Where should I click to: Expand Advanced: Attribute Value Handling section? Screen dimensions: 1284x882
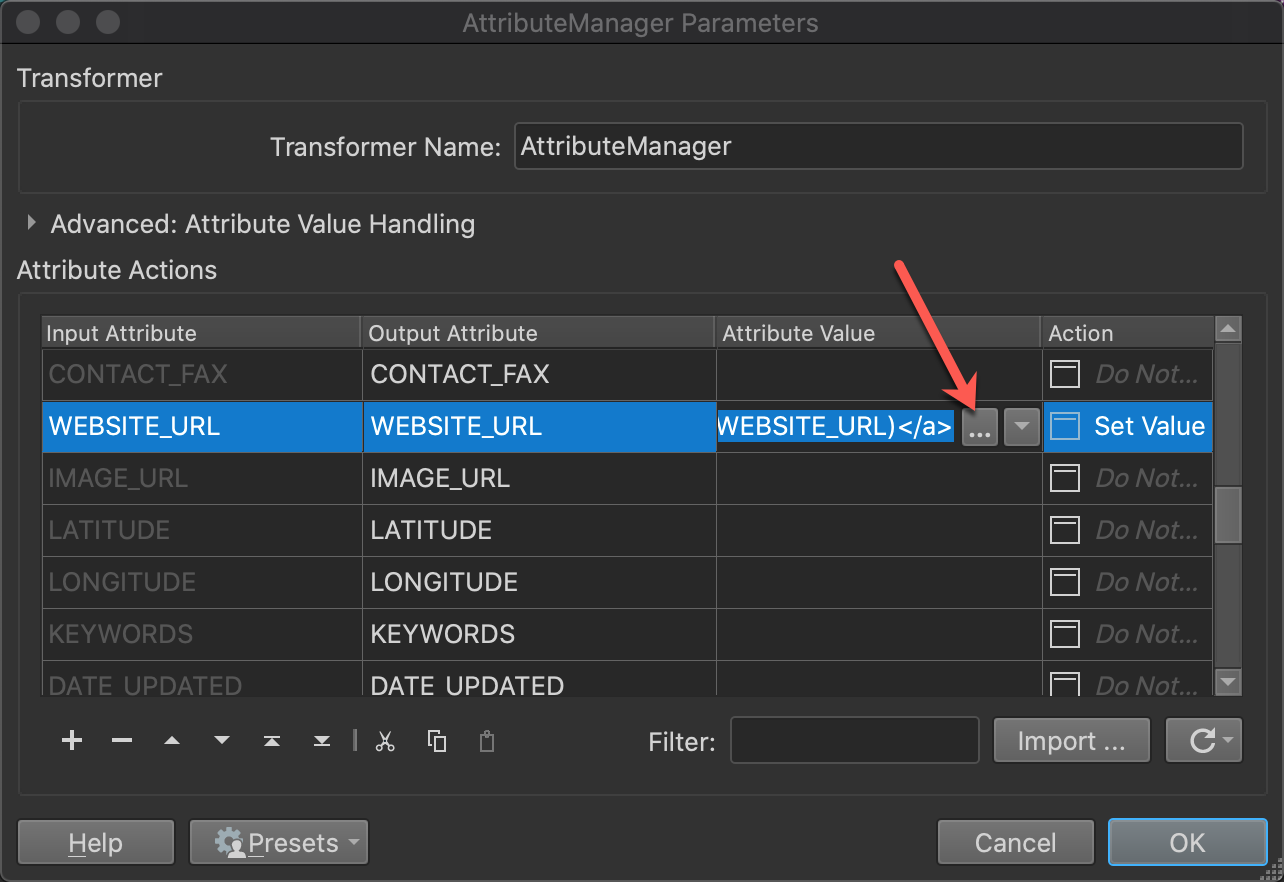pos(32,223)
